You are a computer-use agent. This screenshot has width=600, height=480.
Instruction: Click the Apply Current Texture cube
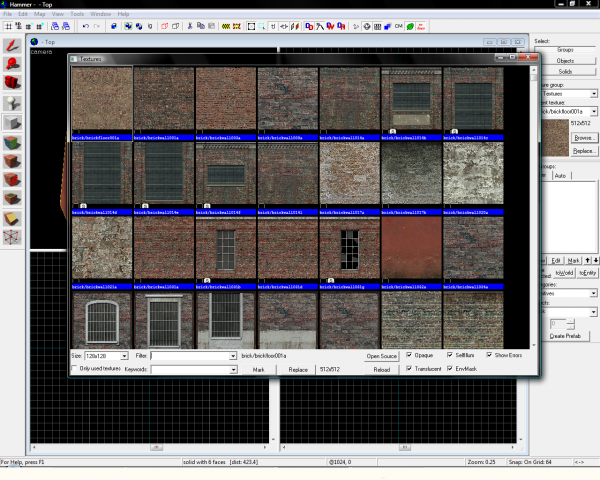(12, 161)
